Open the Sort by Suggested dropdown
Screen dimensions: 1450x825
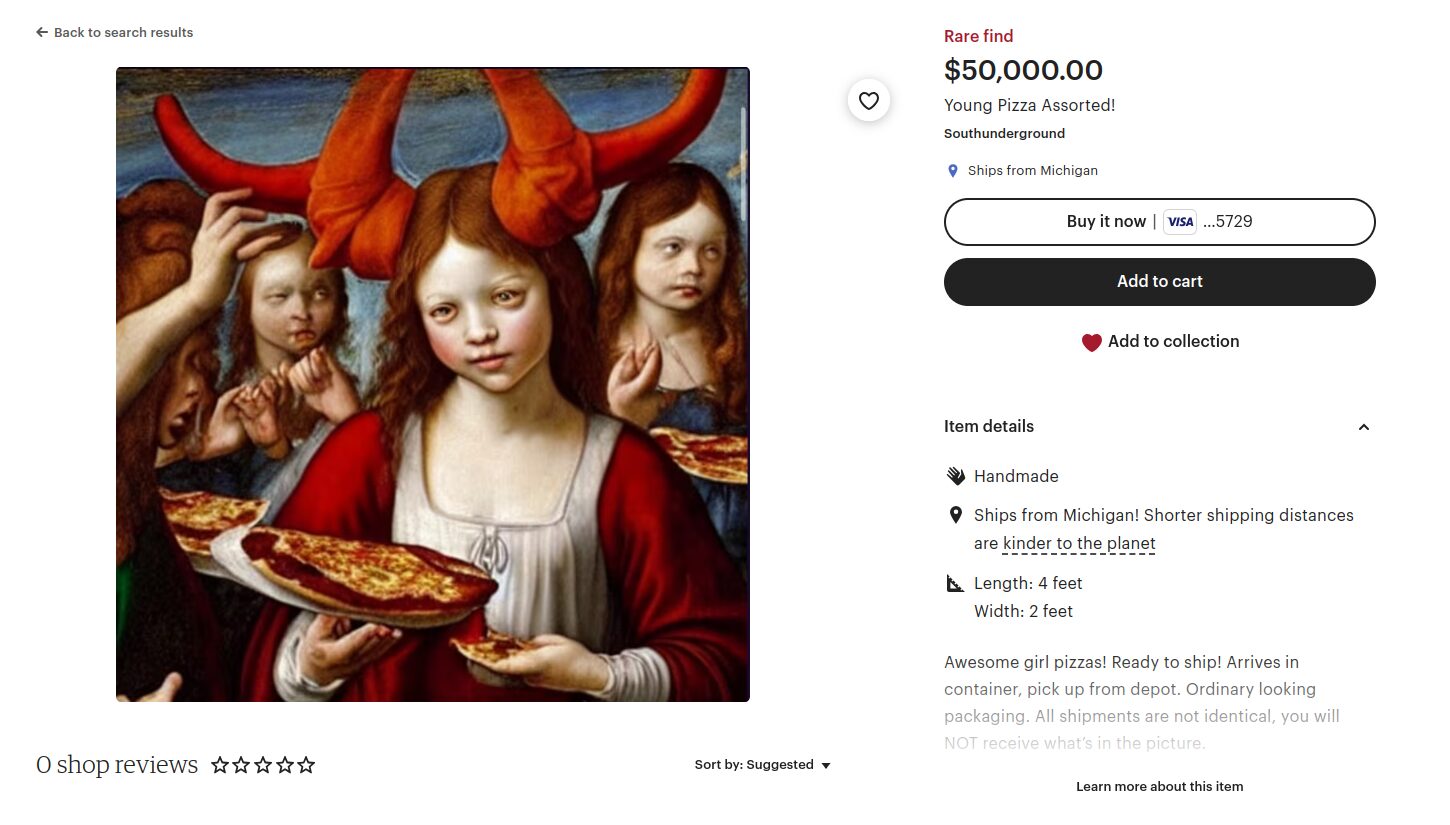763,765
